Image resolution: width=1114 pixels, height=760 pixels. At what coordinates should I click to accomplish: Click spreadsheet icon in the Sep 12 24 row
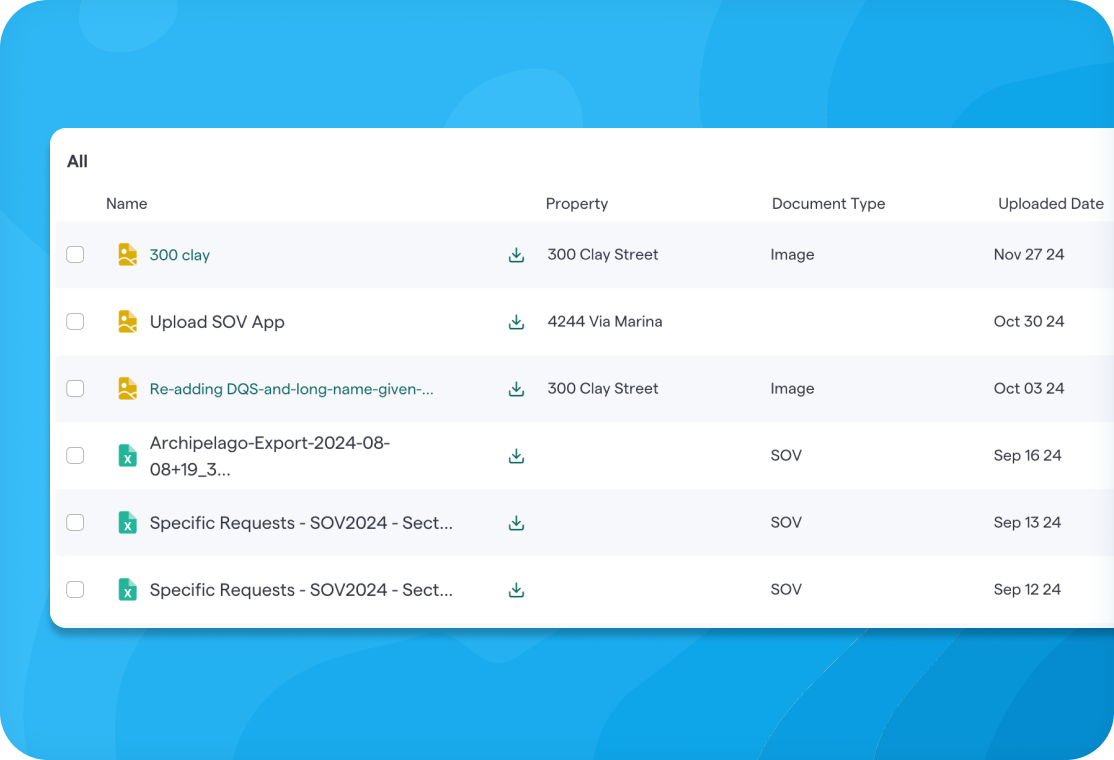point(128,590)
